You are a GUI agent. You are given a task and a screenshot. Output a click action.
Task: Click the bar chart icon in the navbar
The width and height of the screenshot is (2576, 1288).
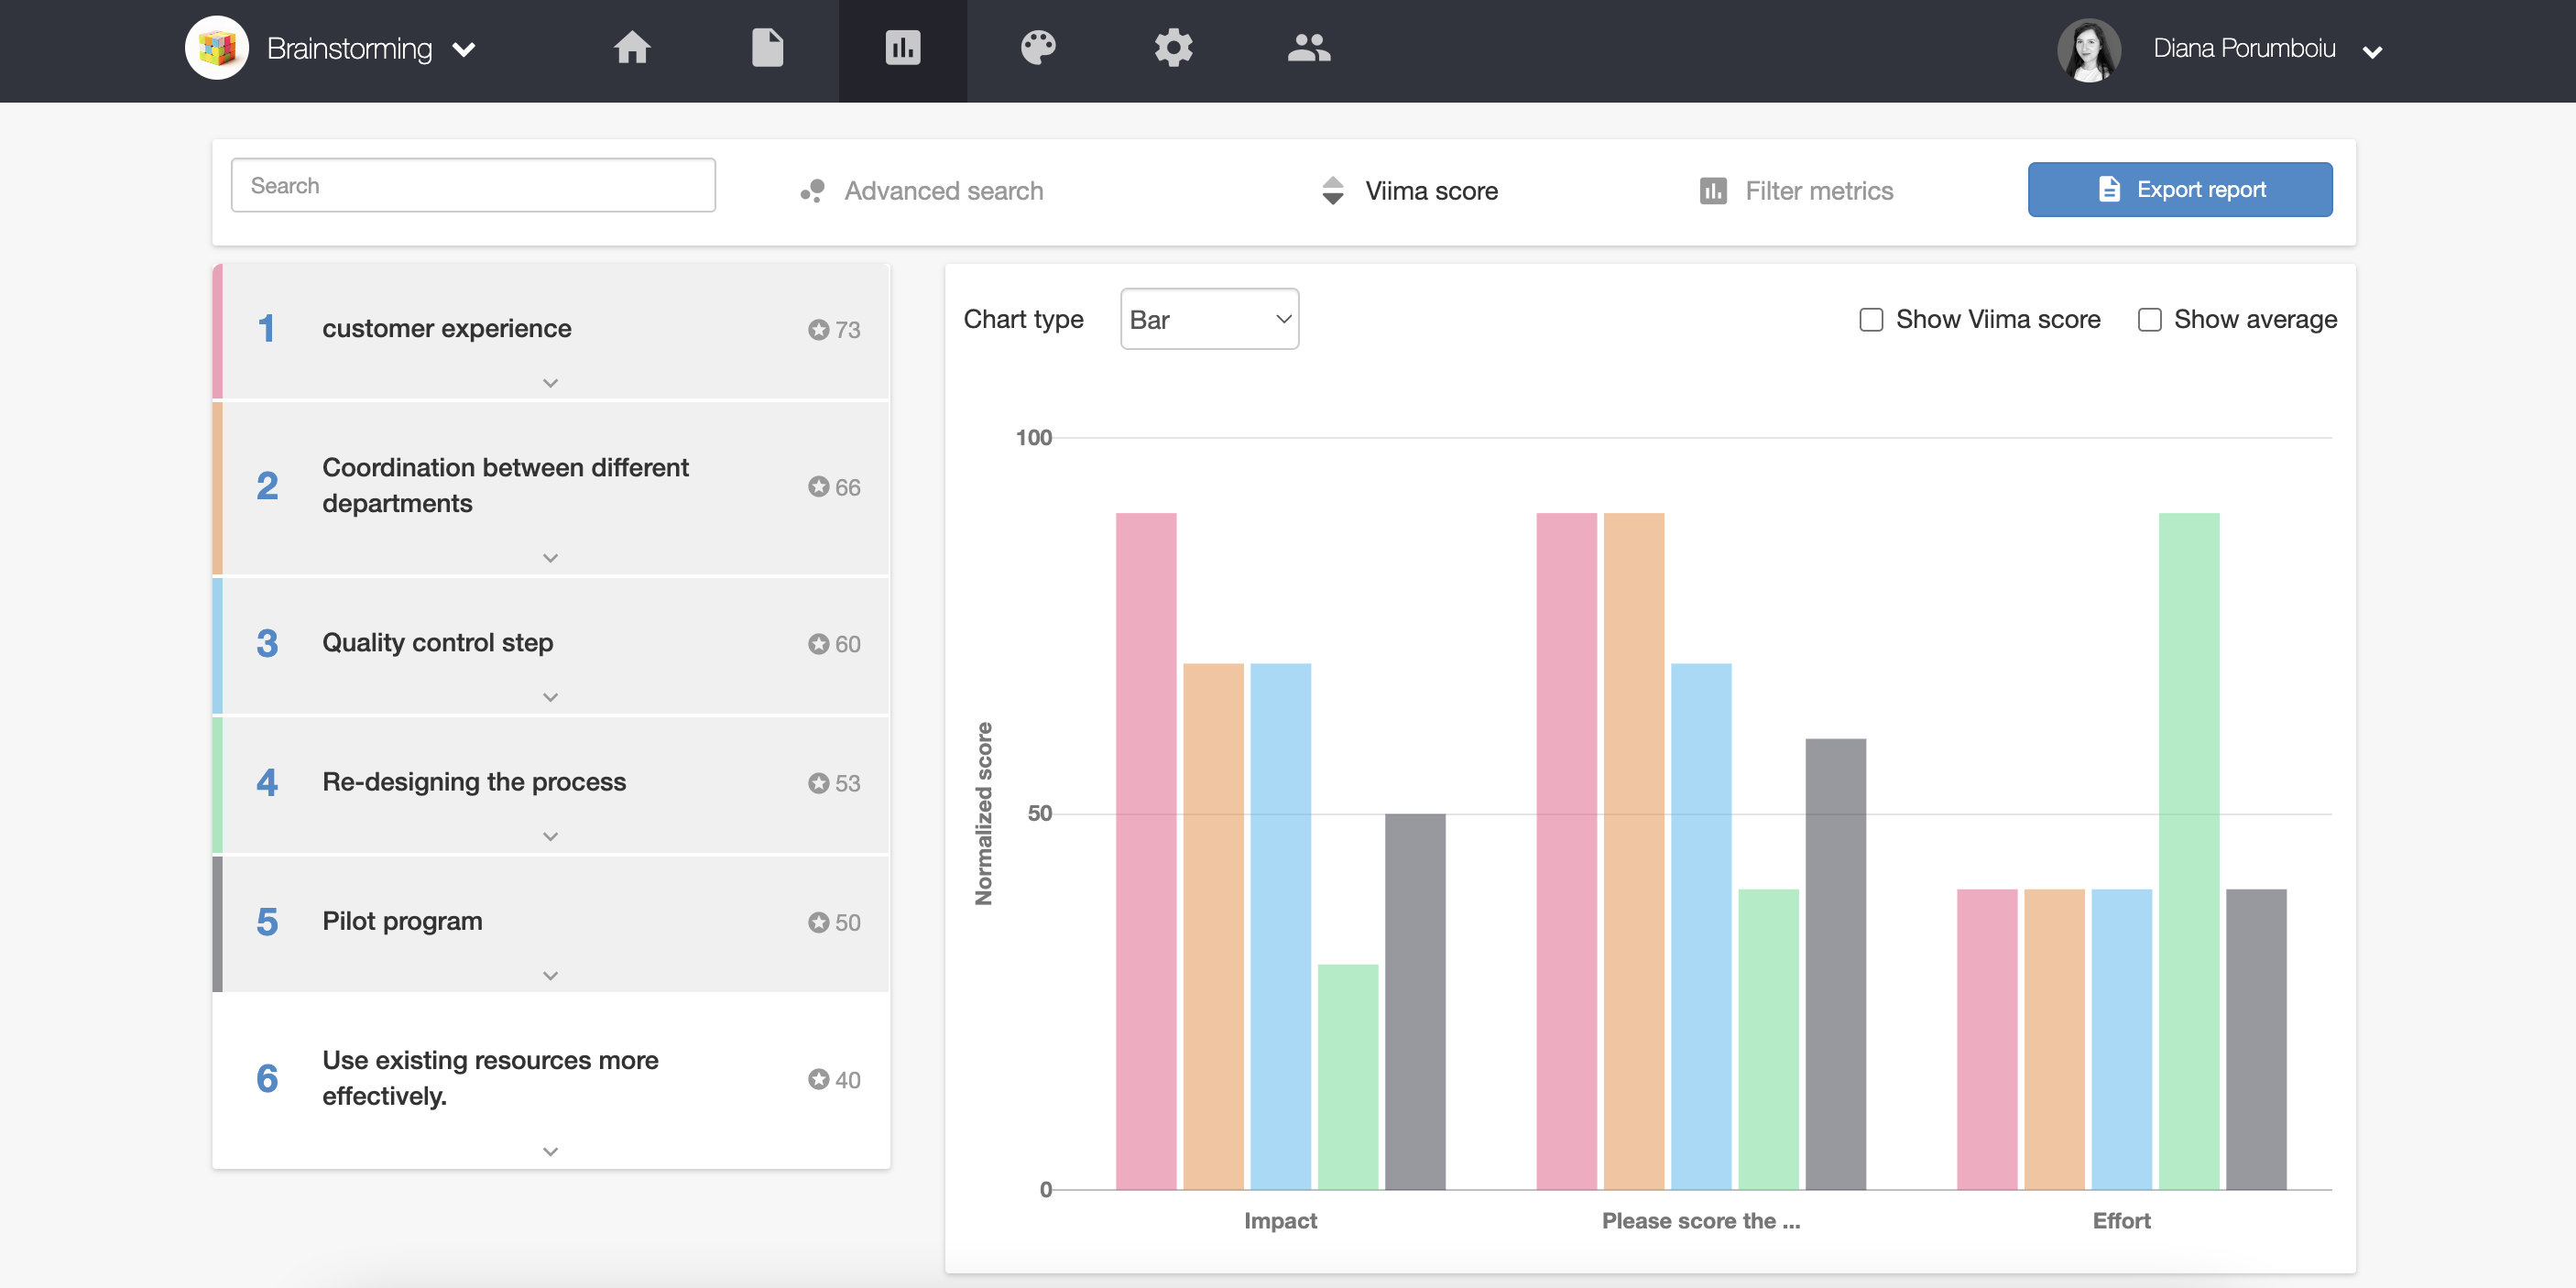click(x=903, y=46)
